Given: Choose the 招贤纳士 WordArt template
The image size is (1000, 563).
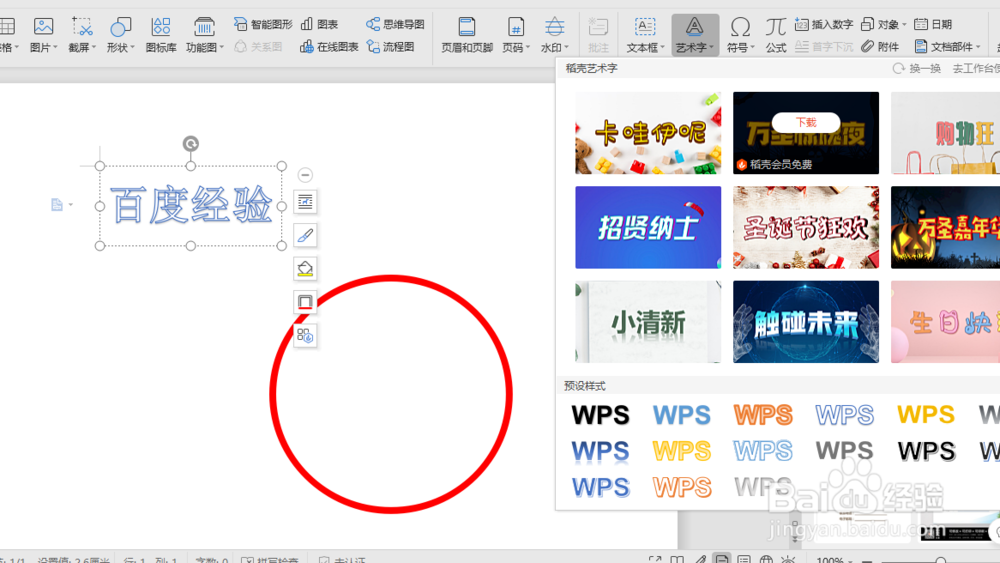Looking at the screenshot, I should [x=648, y=227].
